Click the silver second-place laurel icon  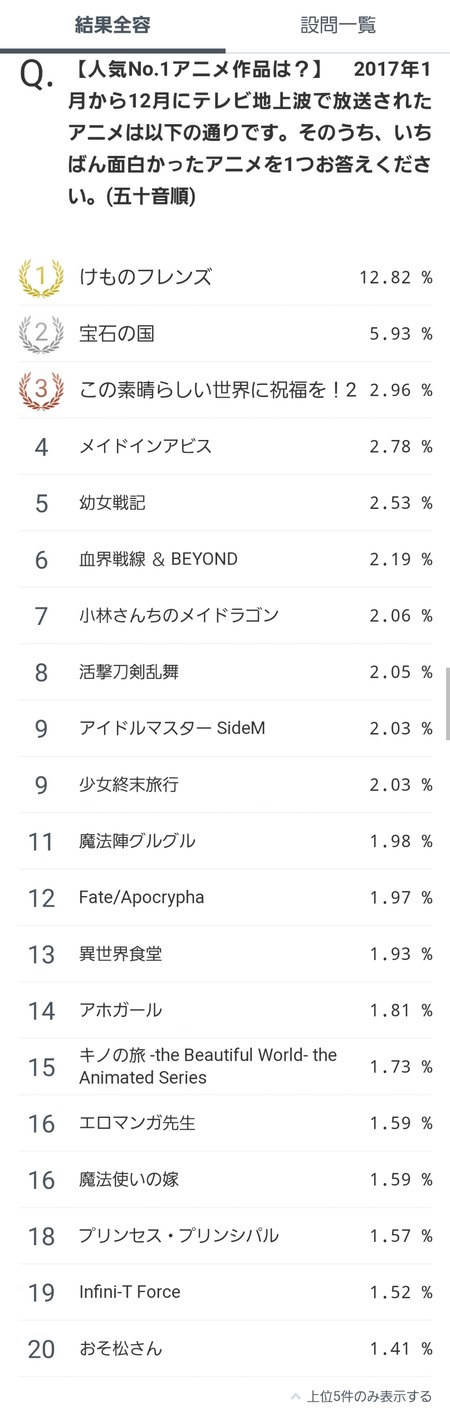point(41,334)
